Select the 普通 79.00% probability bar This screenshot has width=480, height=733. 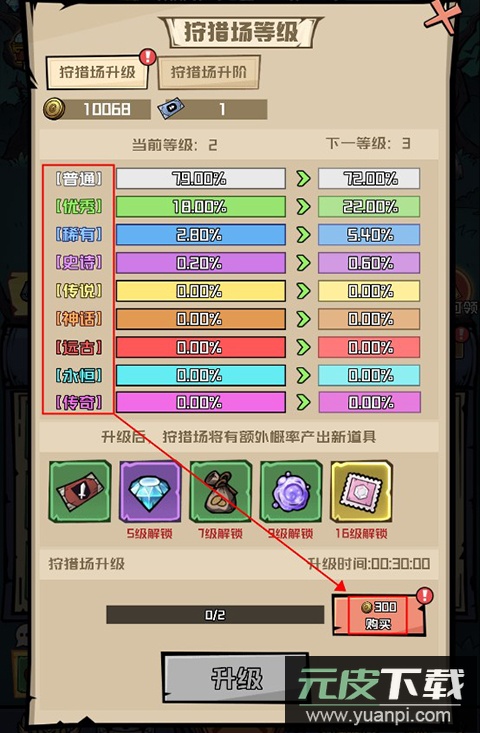point(201,179)
